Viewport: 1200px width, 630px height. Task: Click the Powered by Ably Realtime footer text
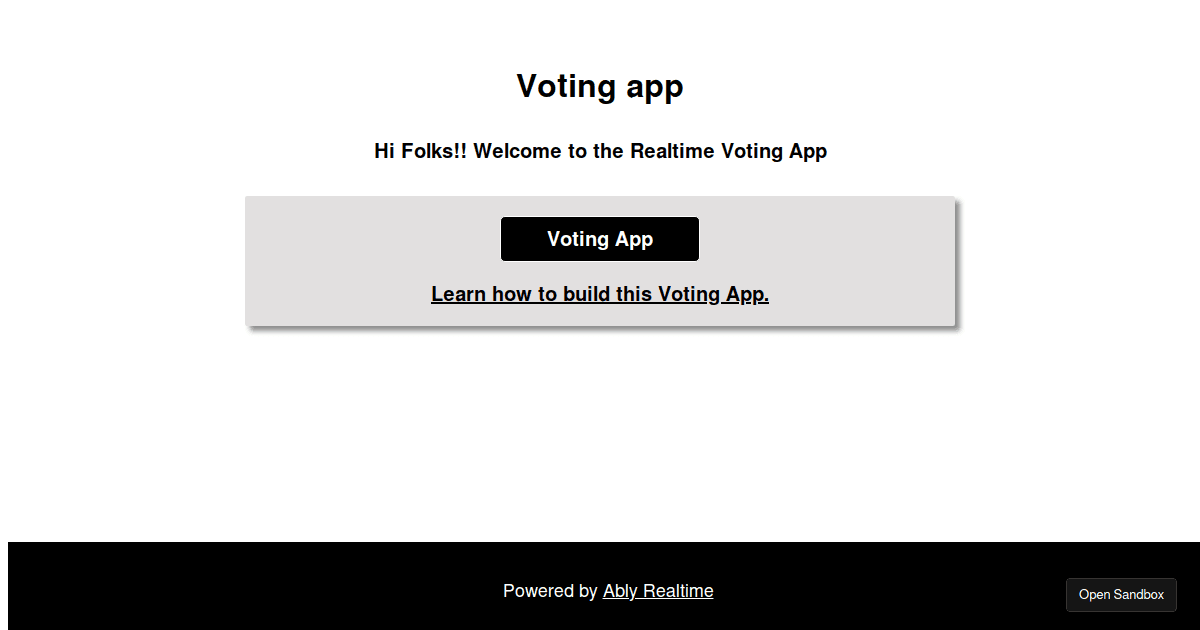click(x=607, y=591)
